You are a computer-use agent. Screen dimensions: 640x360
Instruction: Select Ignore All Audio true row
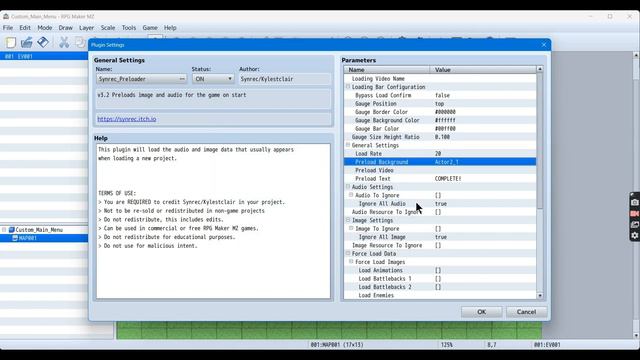(x=440, y=204)
